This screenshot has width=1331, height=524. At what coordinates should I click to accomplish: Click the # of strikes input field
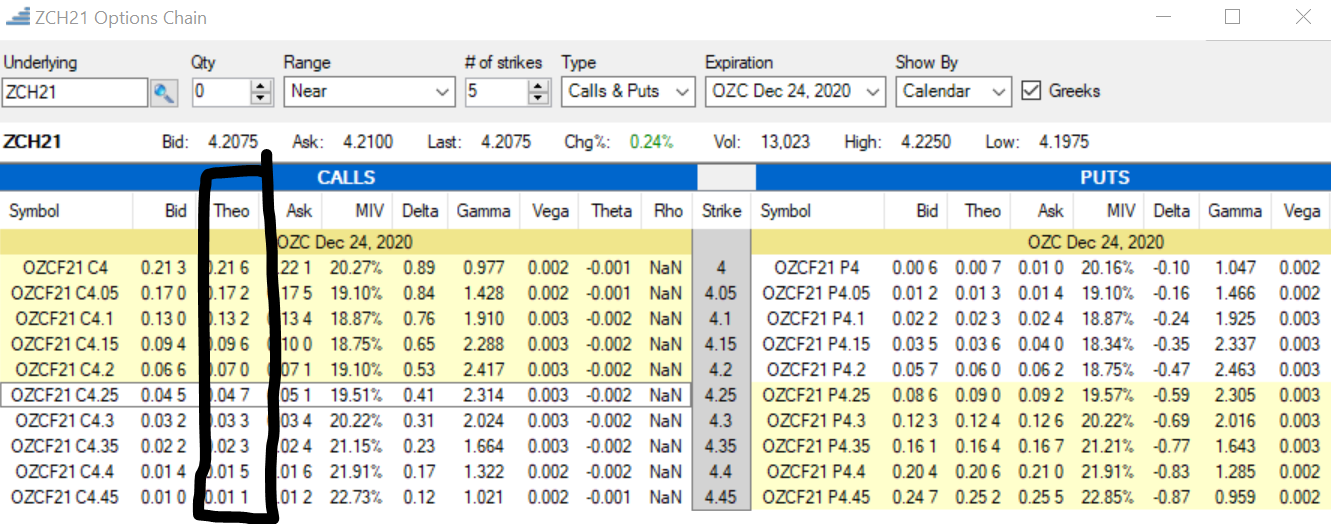496,92
